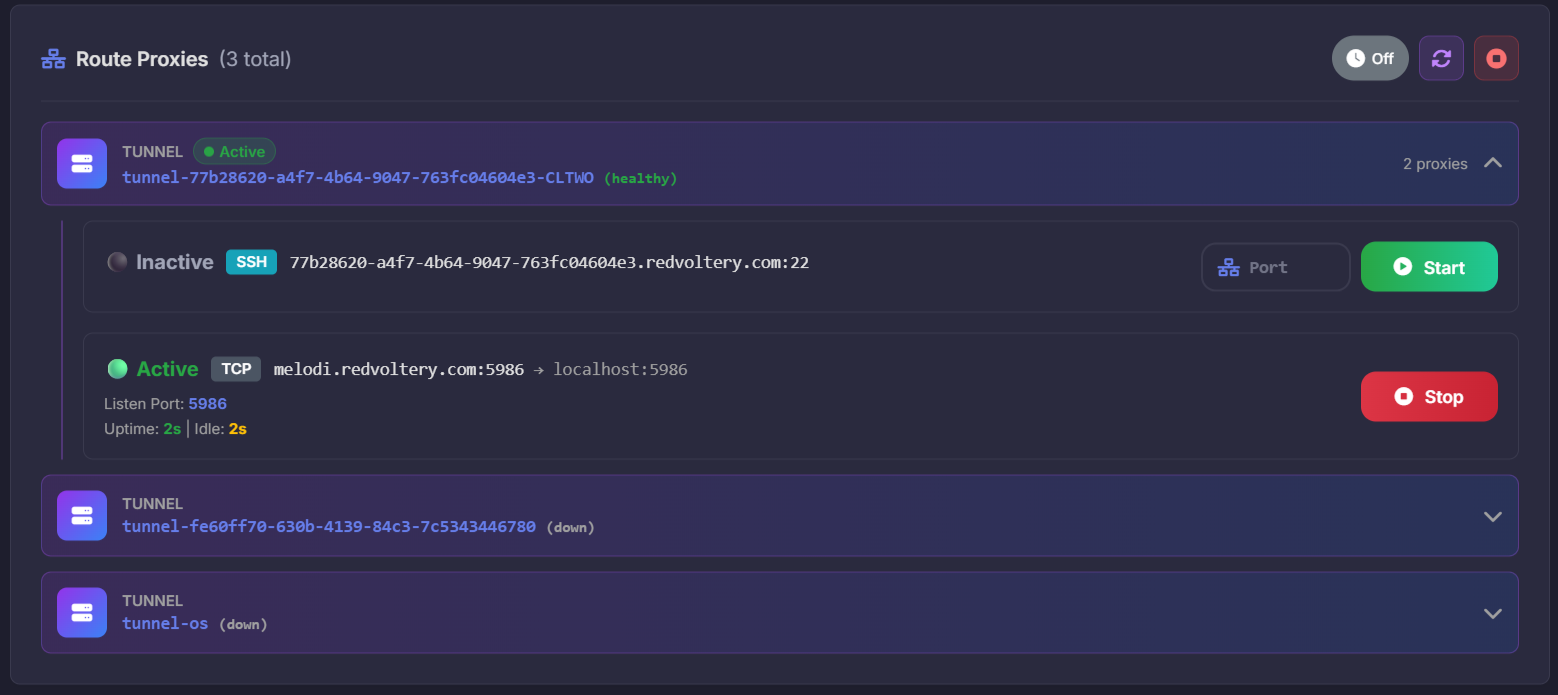Click the green Active status orb
Screen dimensions: 1558x695
[x=117, y=369]
